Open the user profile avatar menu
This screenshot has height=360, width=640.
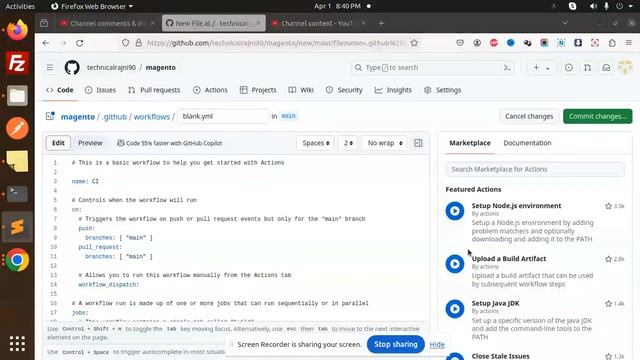[625, 67]
